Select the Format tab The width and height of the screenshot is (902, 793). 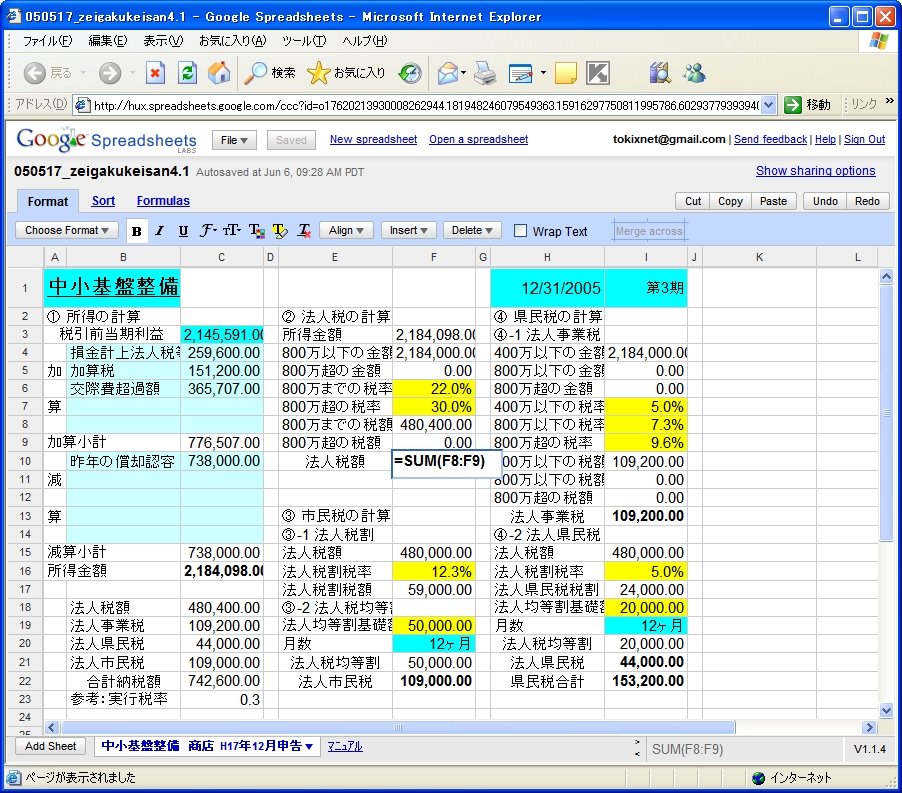48,202
